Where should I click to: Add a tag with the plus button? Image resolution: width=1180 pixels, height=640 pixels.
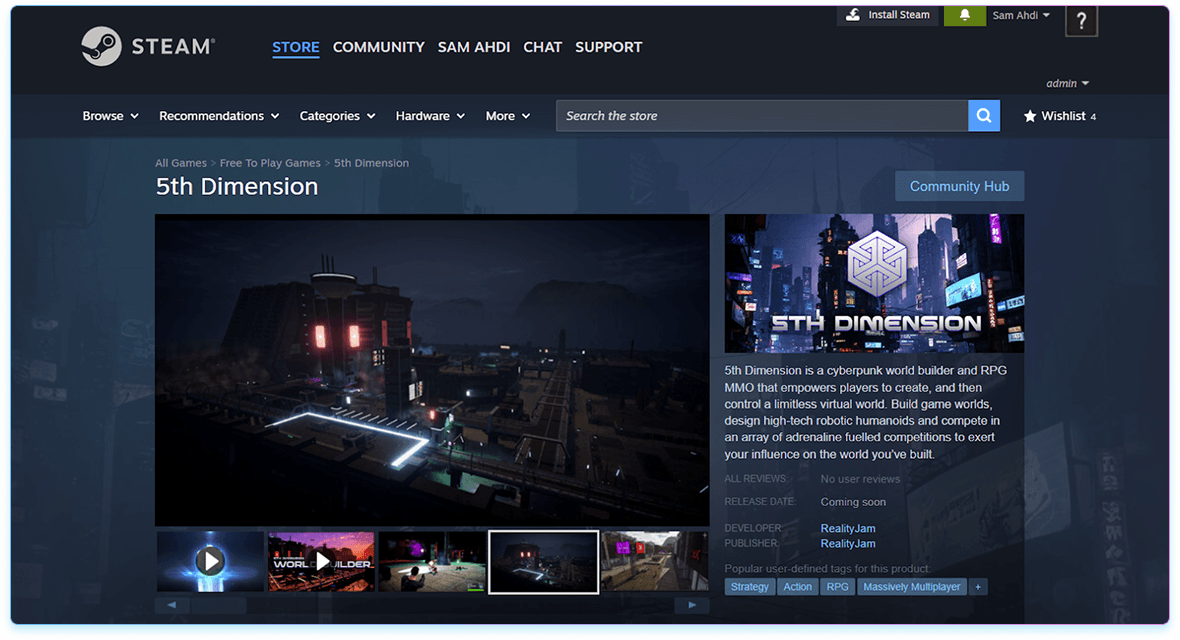pyautogui.click(x=978, y=587)
